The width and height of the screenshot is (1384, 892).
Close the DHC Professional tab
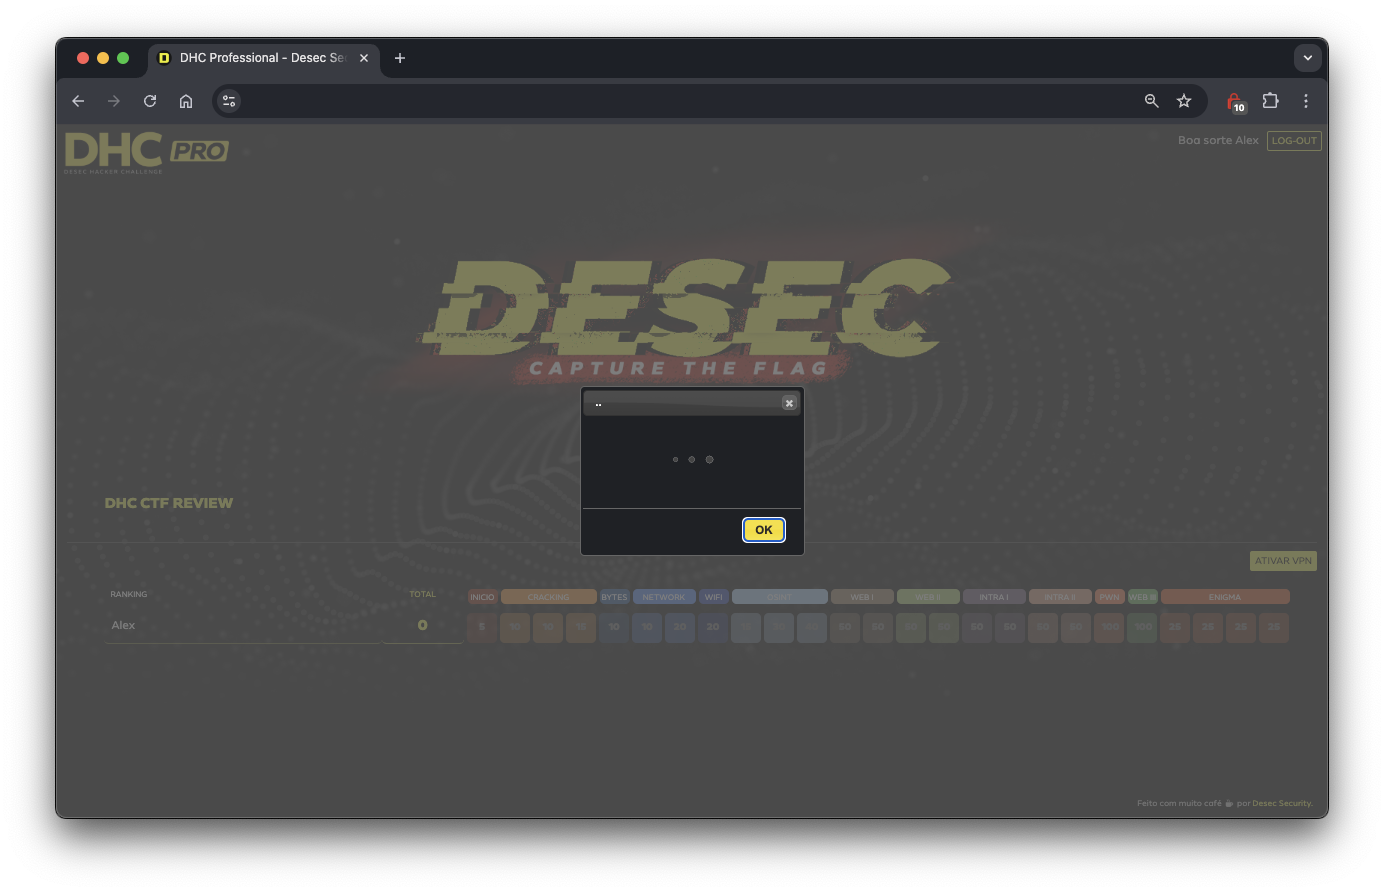[364, 58]
